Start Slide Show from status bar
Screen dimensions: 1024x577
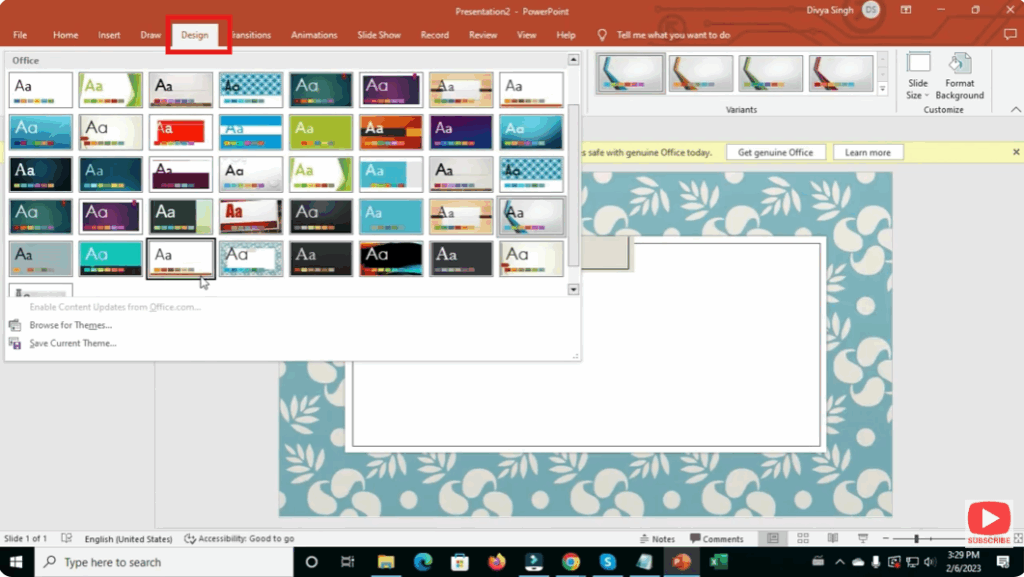[862, 538]
